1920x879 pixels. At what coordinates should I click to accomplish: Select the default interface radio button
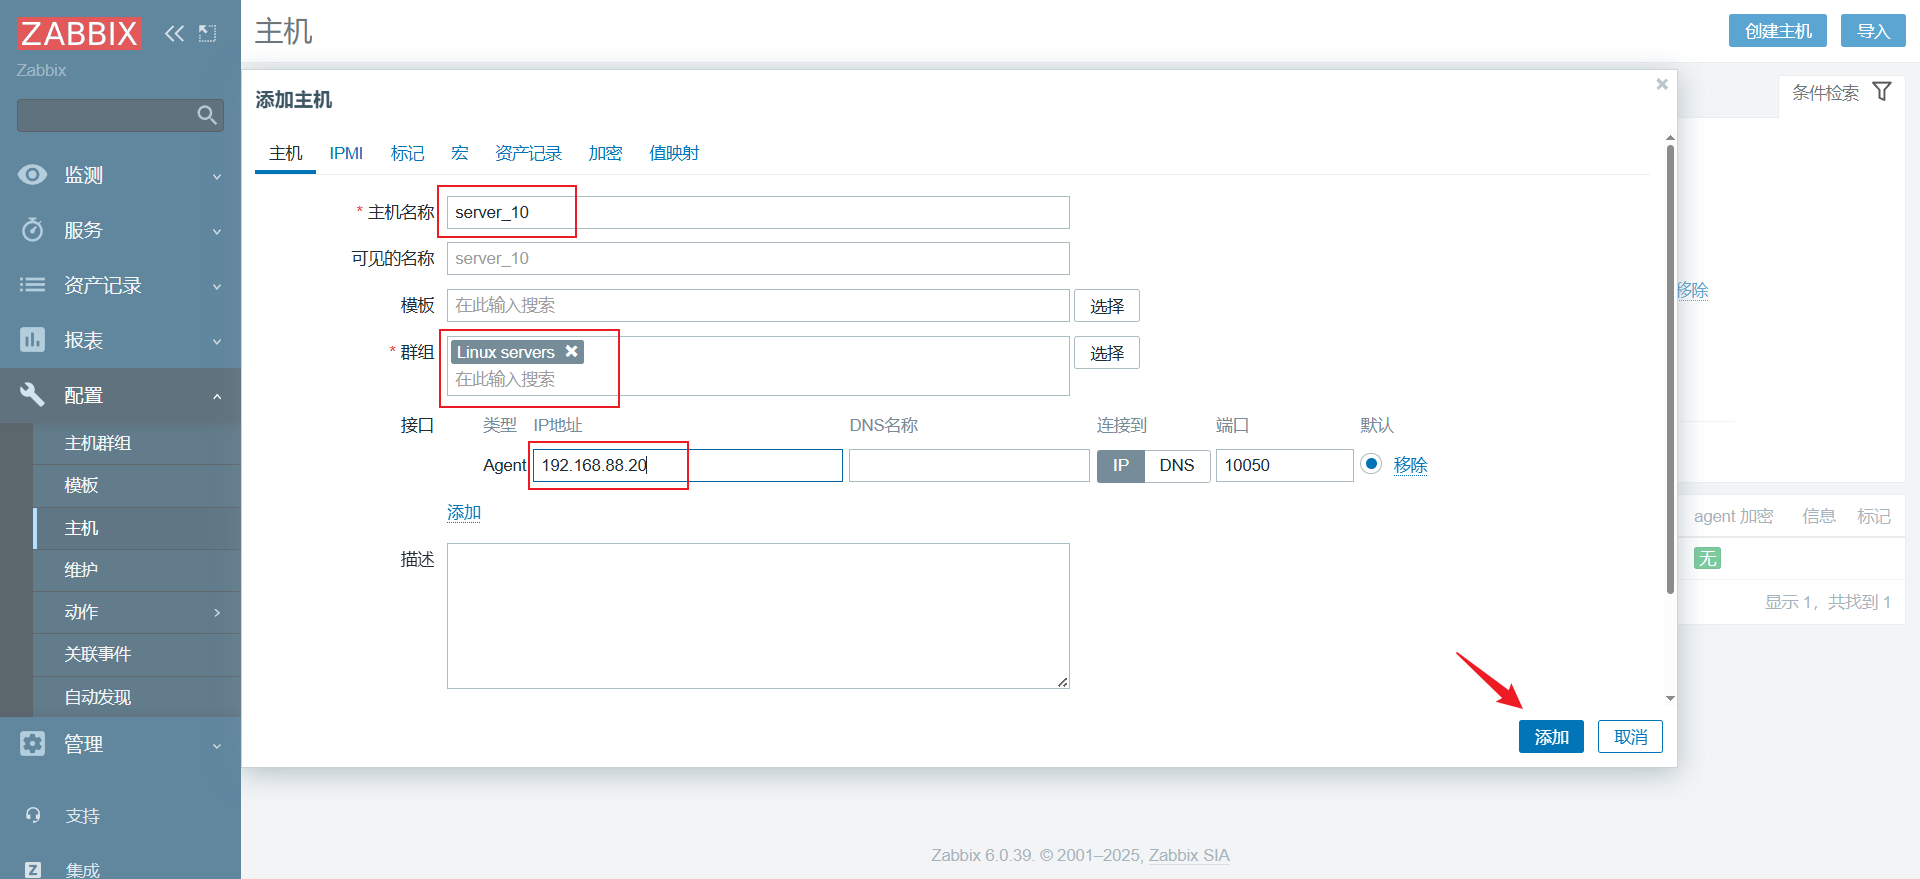(x=1371, y=464)
